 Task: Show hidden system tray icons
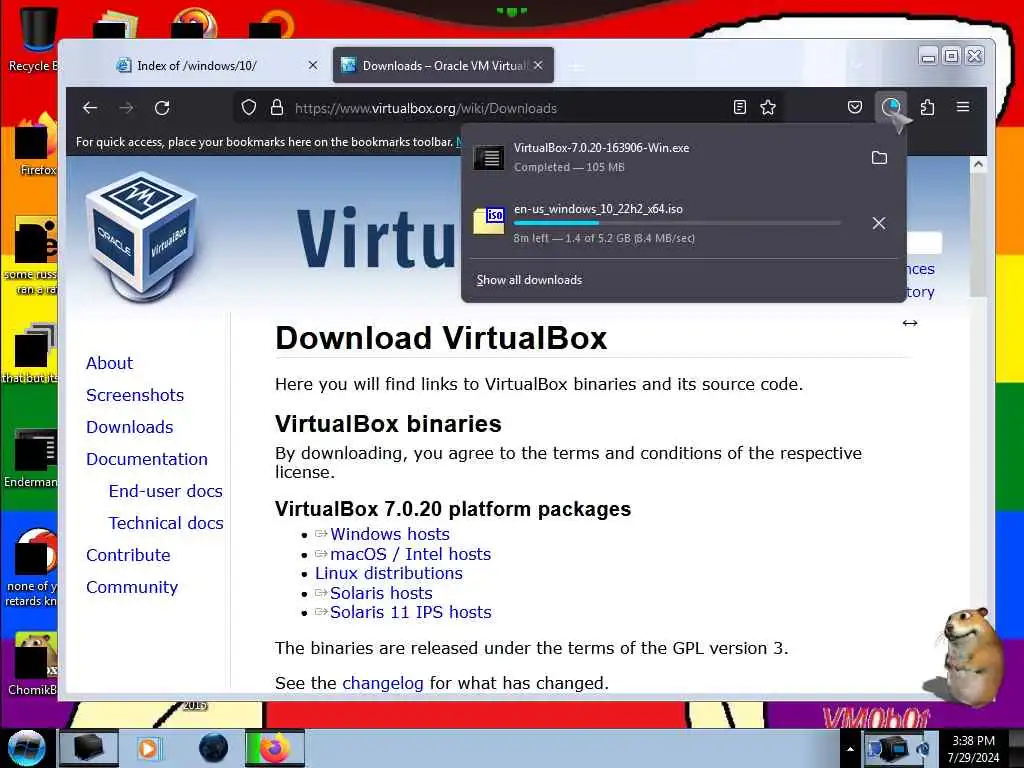(x=850, y=749)
